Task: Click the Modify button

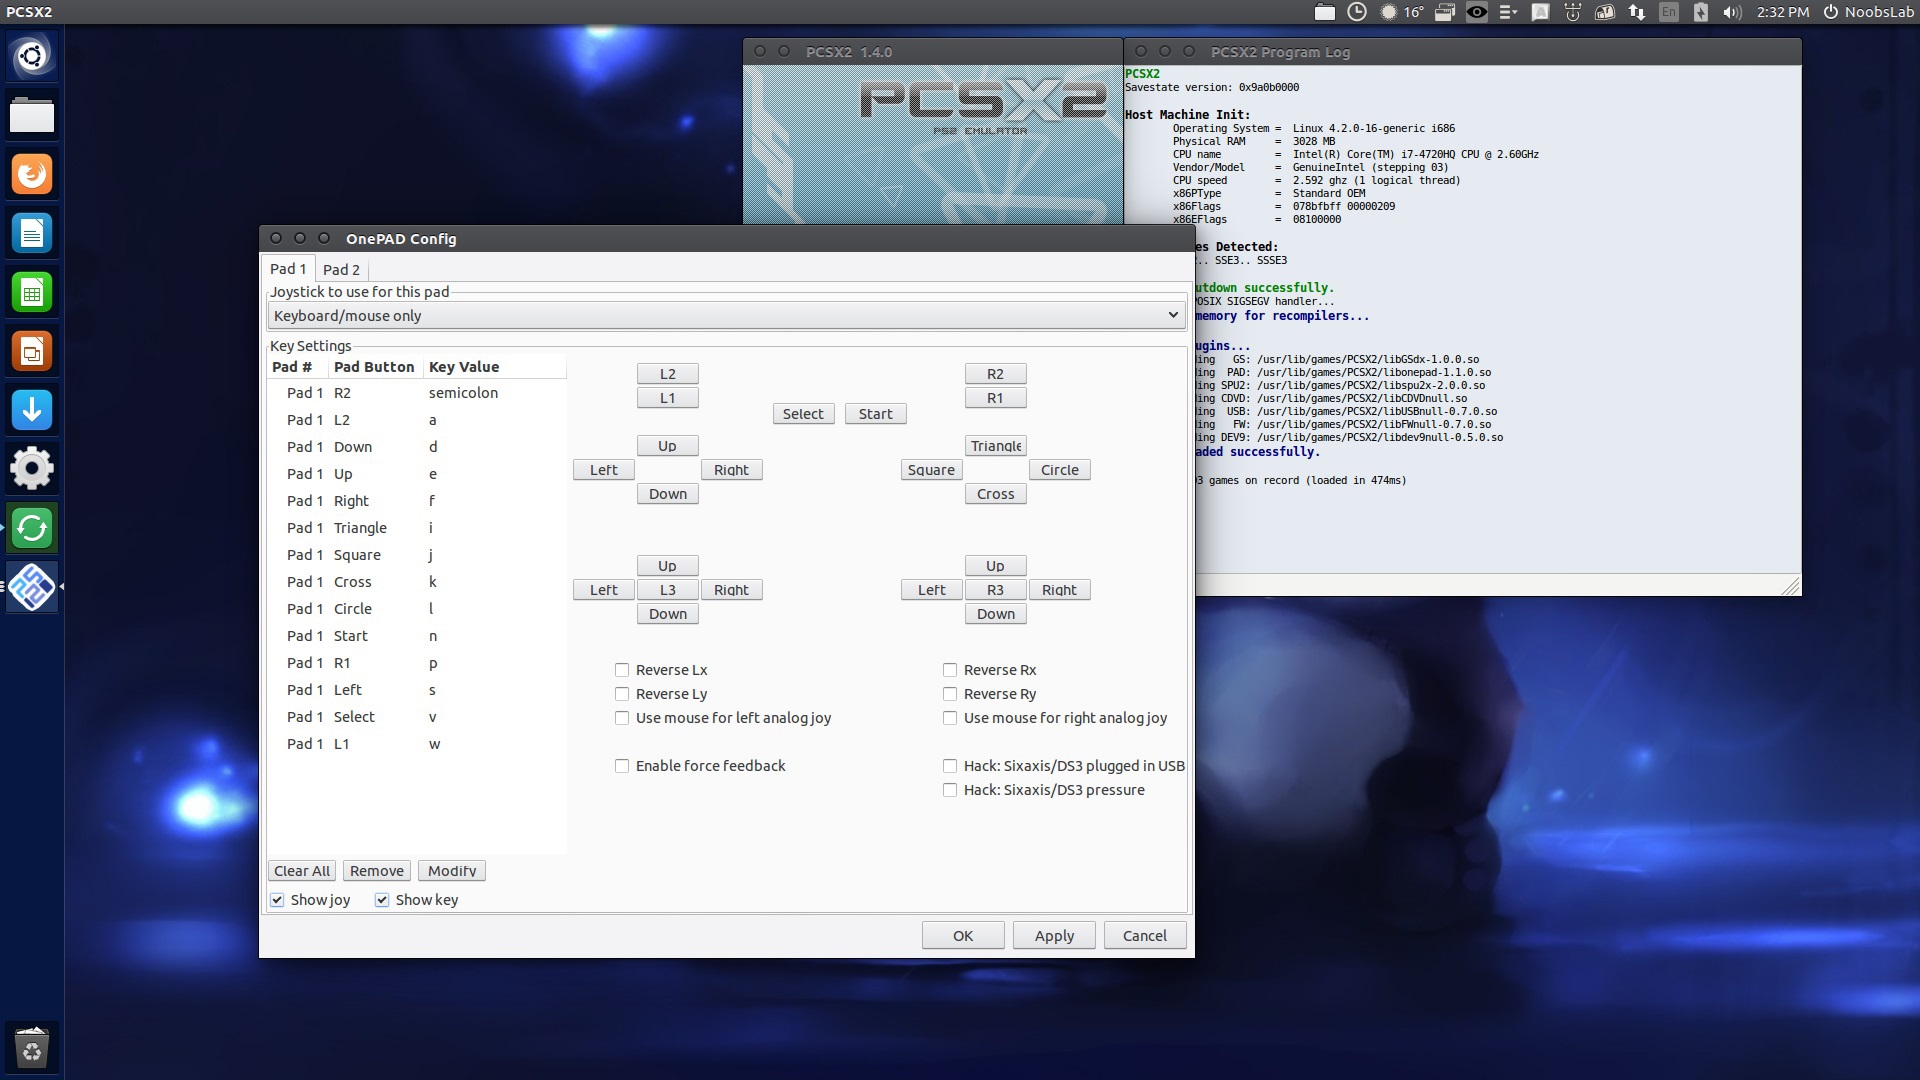Action: click(452, 871)
